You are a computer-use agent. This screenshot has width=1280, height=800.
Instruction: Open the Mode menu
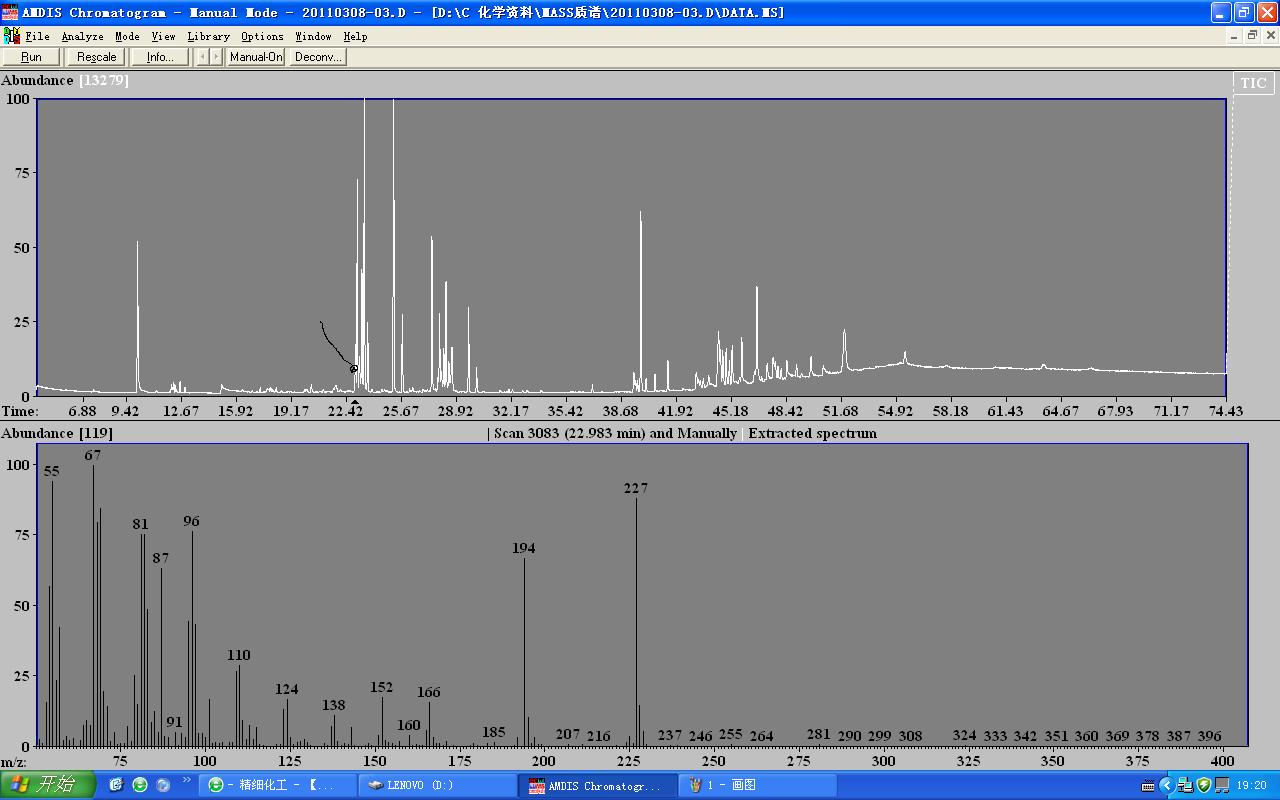[x=127, y=36]
